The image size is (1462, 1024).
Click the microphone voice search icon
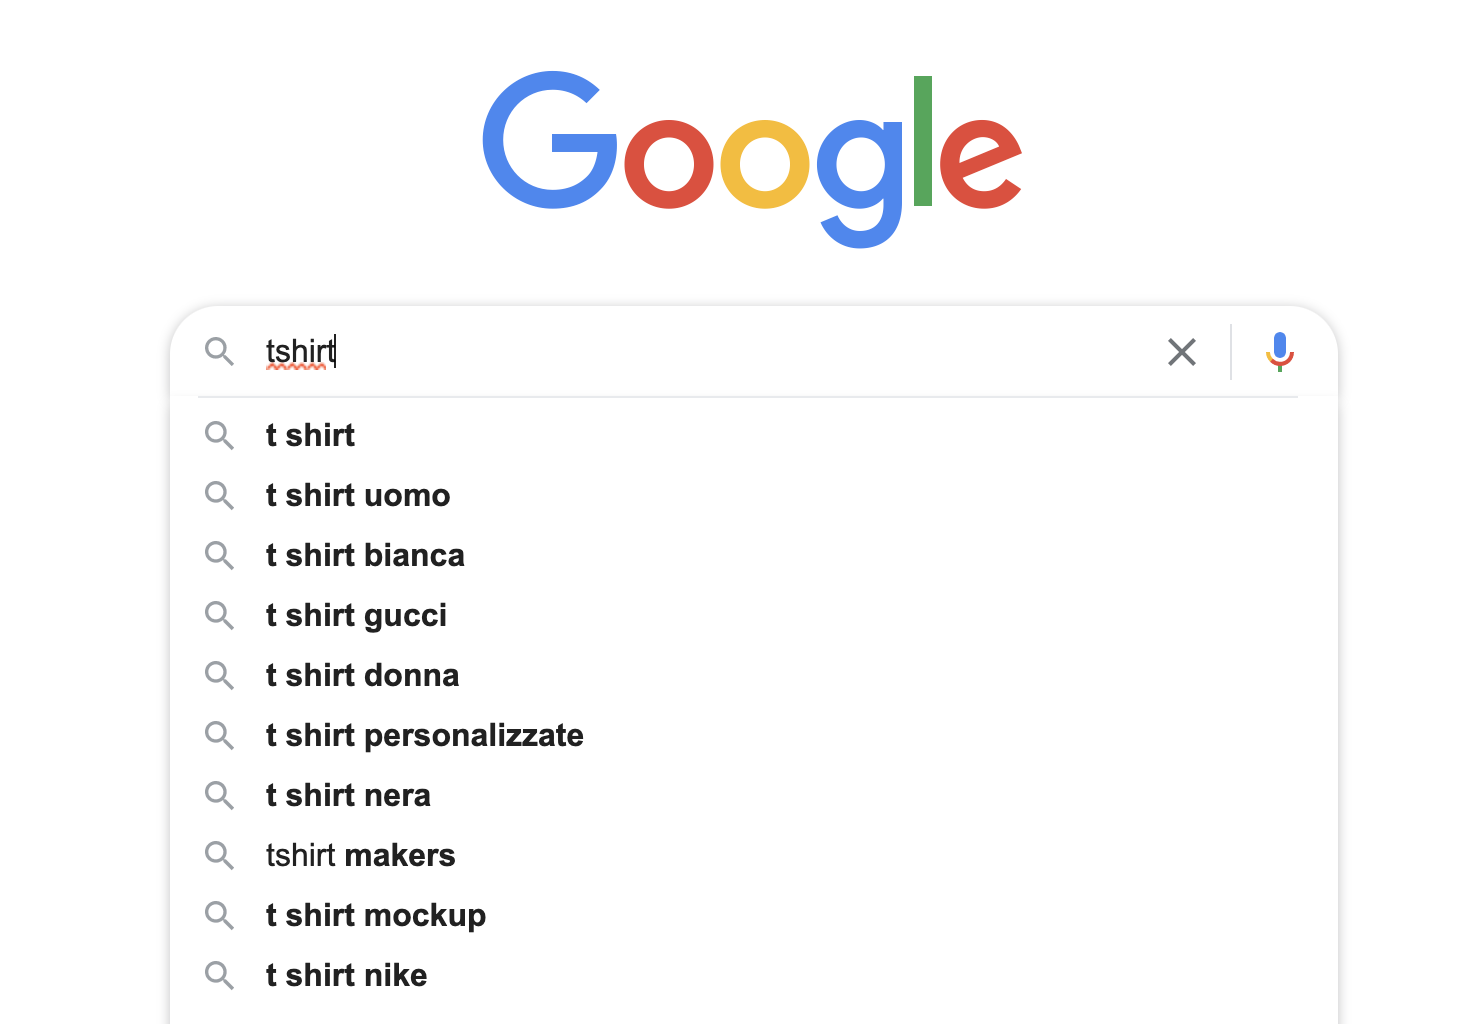(1279, 352)
